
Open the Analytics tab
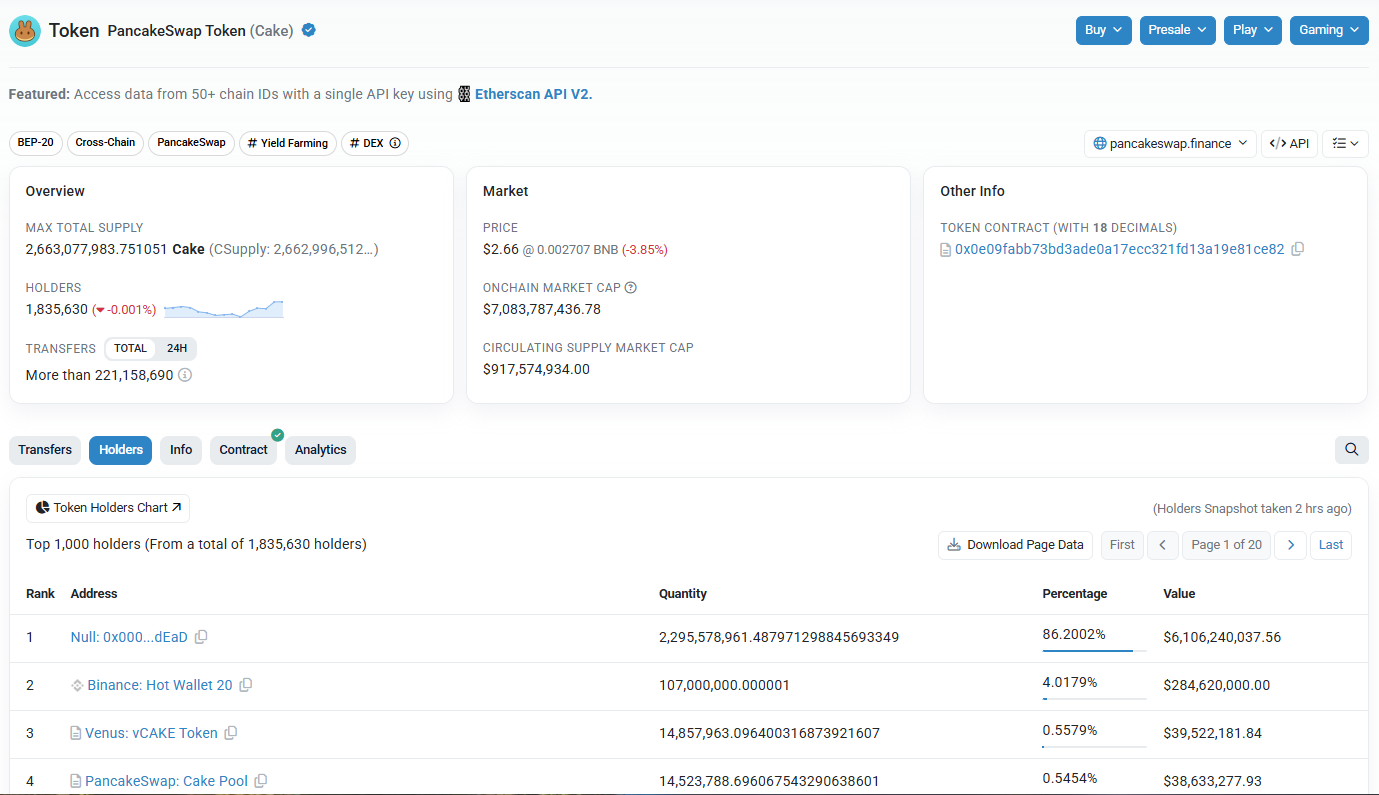click(320, 450)
